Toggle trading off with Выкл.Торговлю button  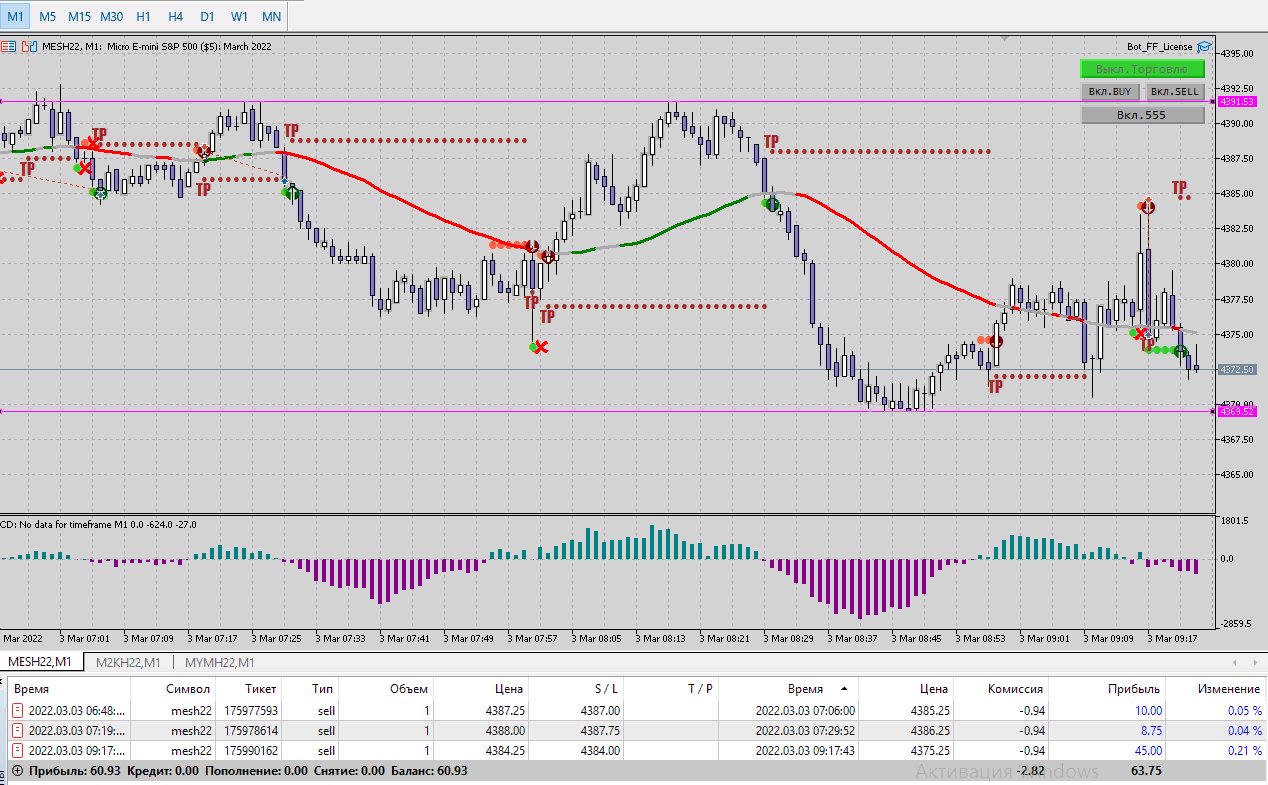click(x=1141, y=69)
